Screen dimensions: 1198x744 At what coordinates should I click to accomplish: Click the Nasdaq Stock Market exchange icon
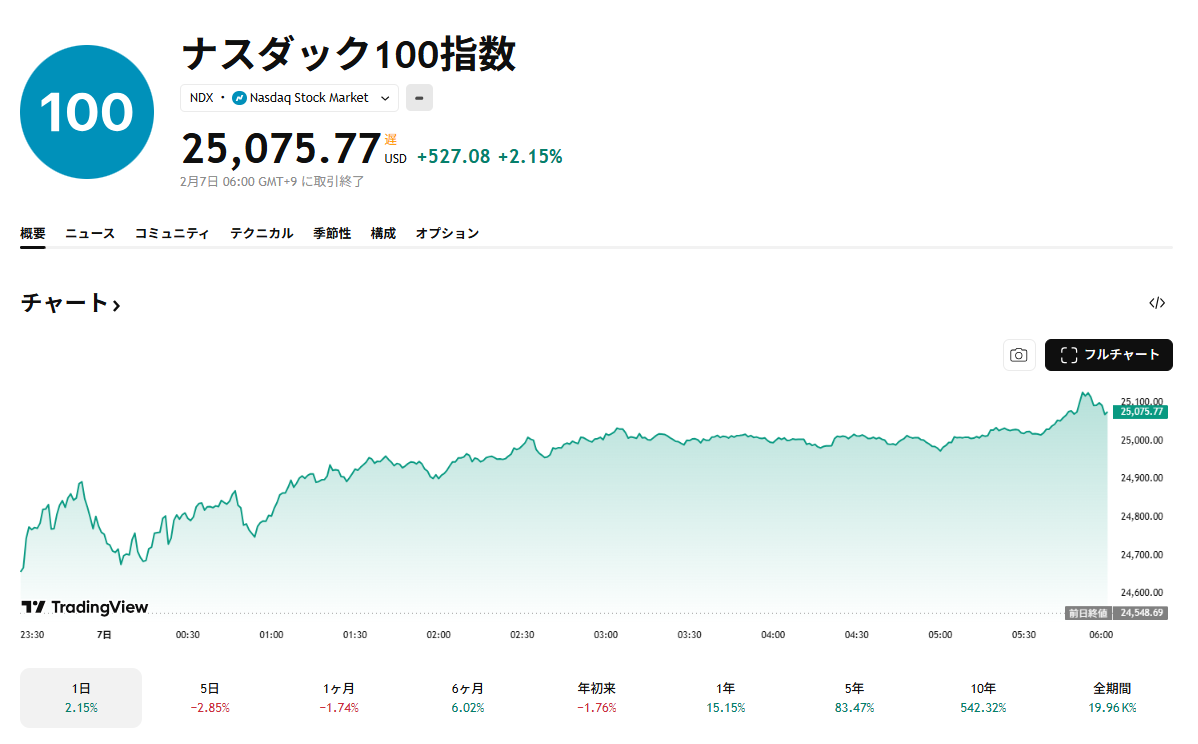pos(239,98)
